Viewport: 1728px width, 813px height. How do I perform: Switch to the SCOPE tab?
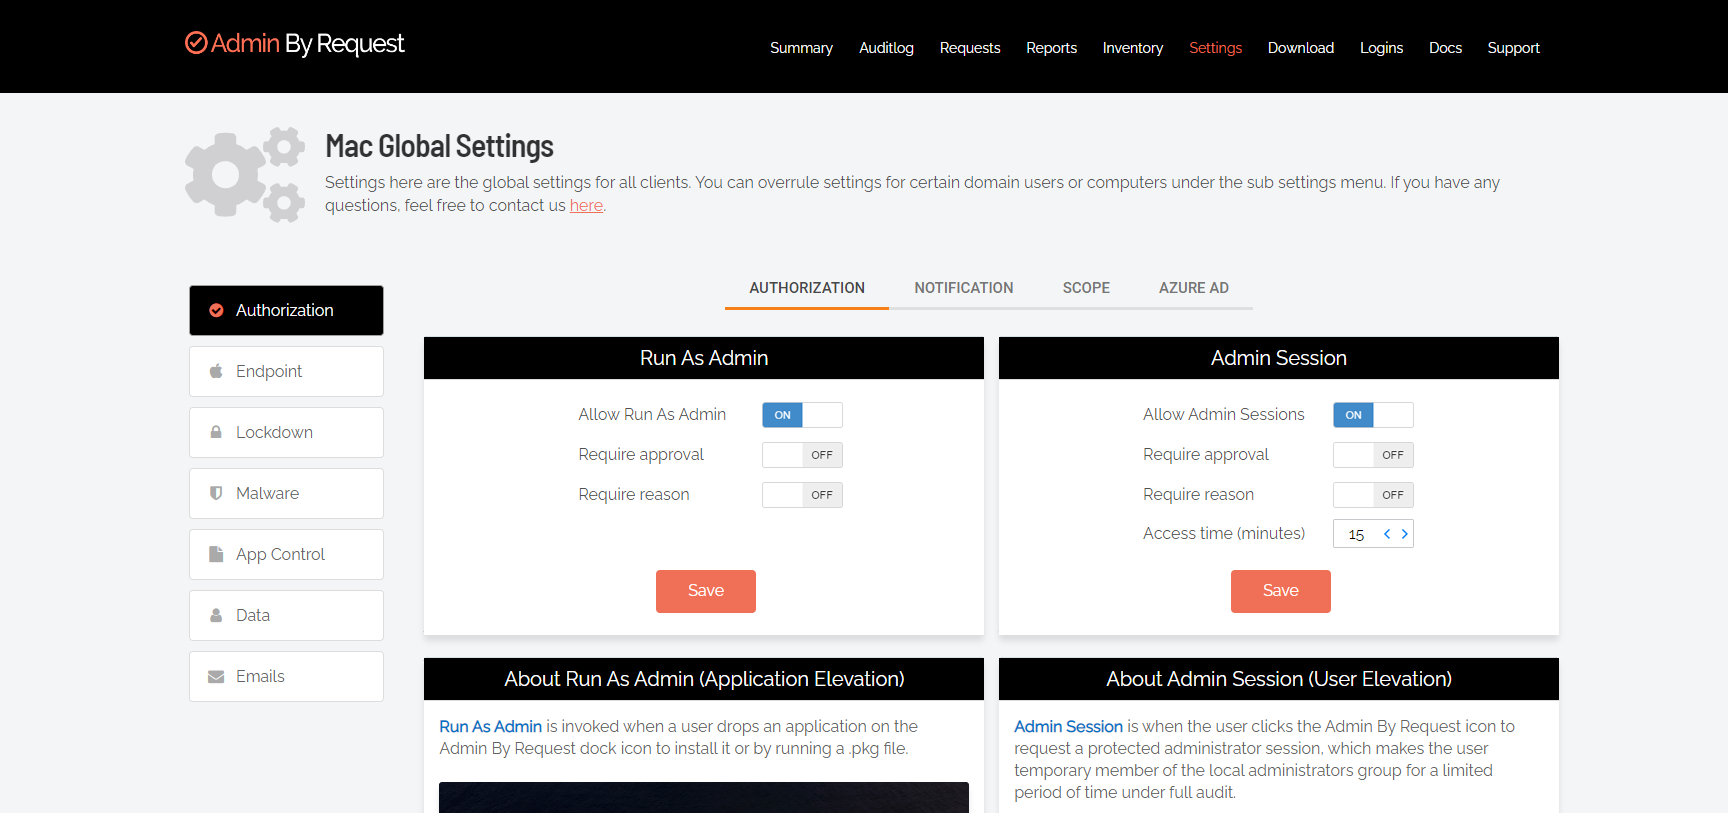(1086, 288)
